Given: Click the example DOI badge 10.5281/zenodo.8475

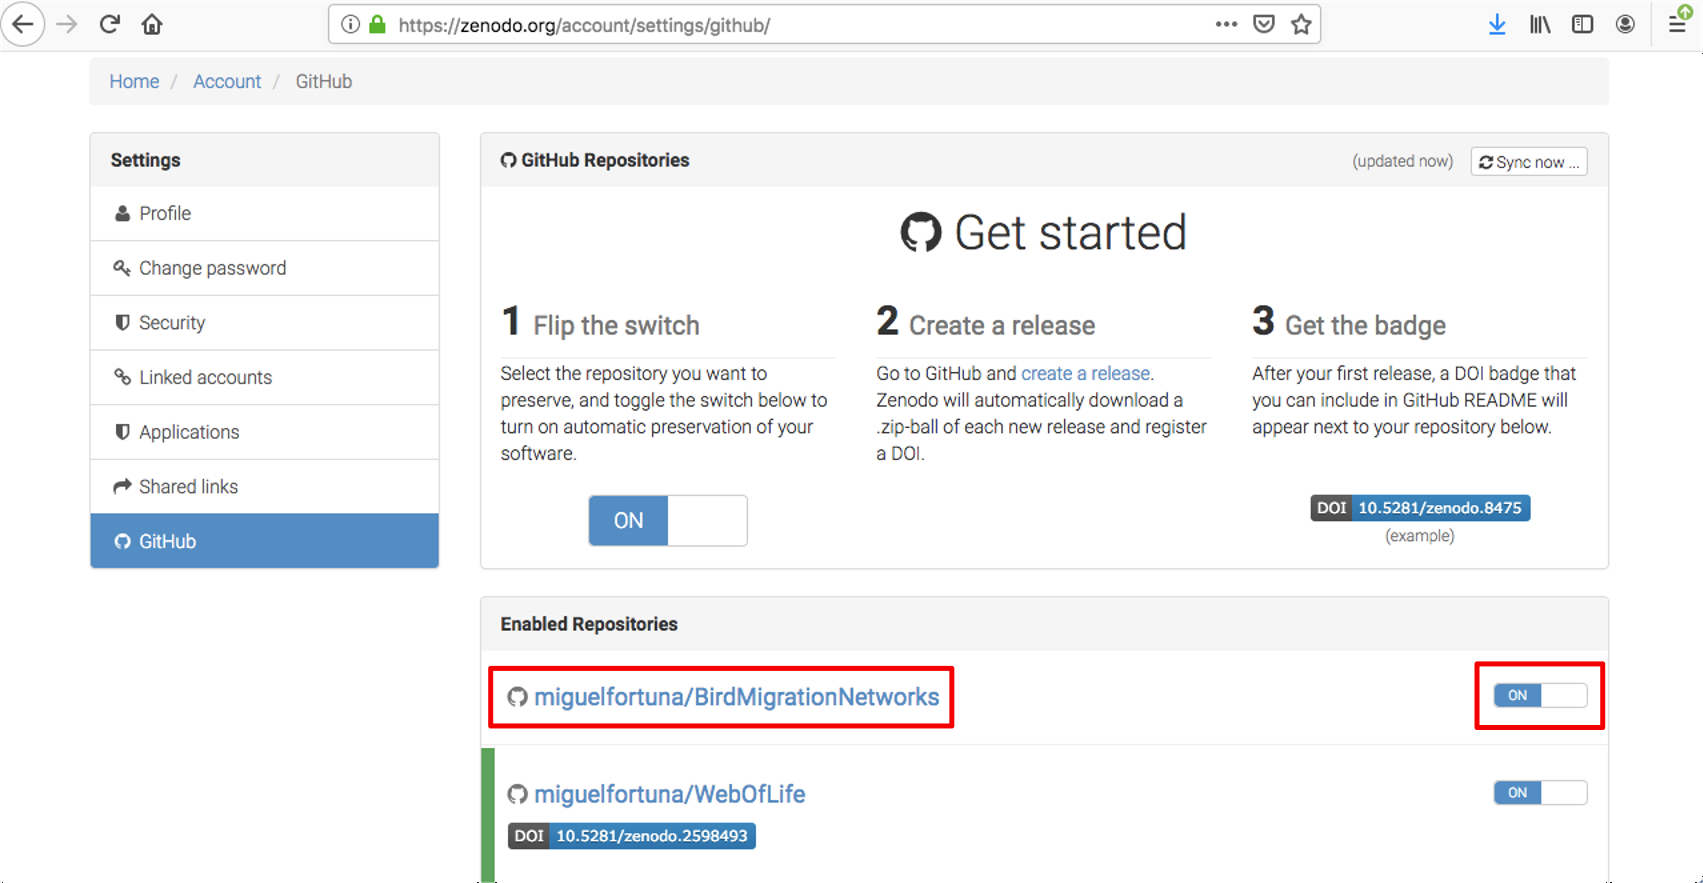Looking at the screenshot, I should pos(1420,508).
